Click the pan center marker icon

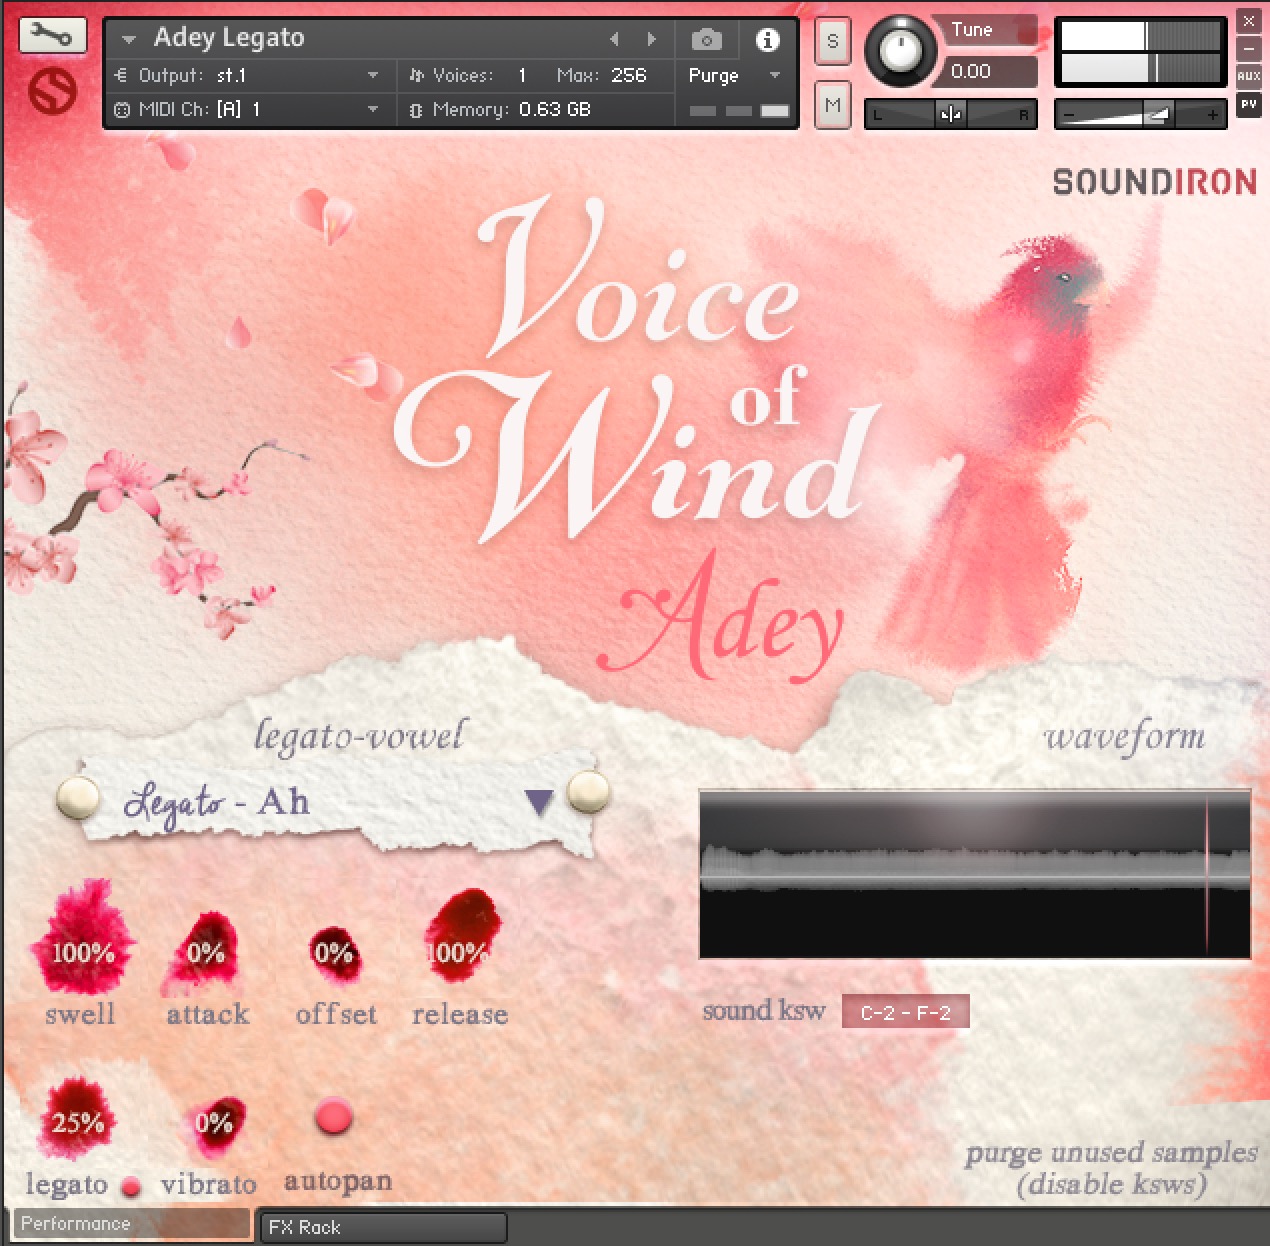pyautogui.click(x=951, y=114)
